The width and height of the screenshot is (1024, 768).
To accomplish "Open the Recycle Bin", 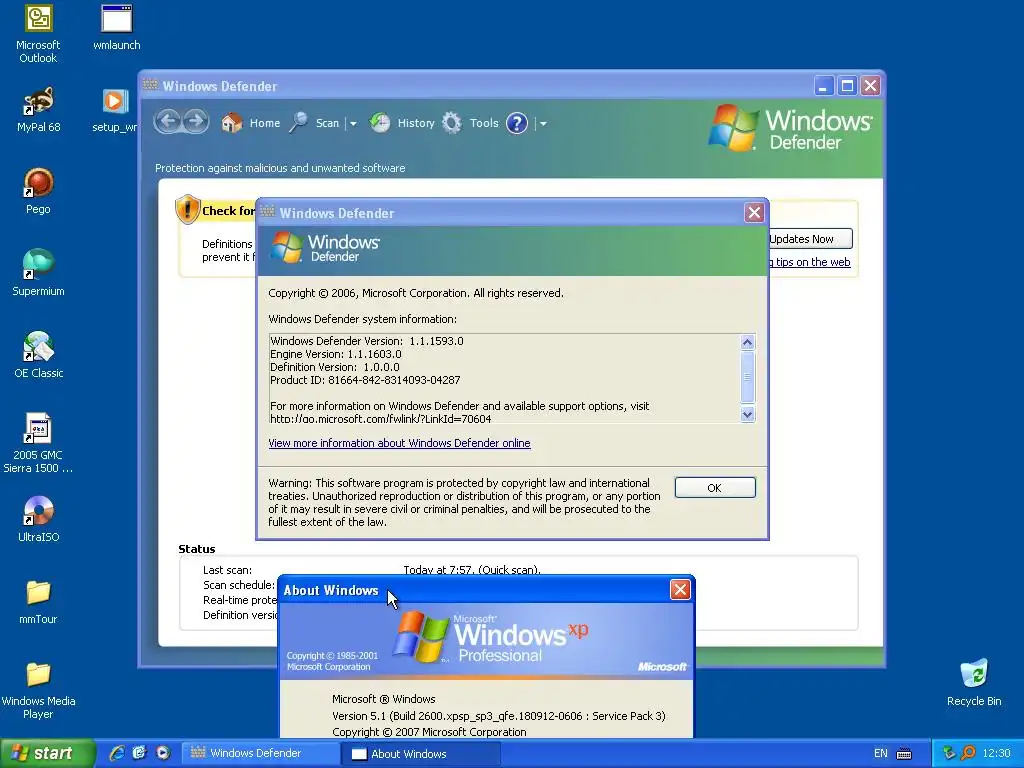I will (974, 683).
